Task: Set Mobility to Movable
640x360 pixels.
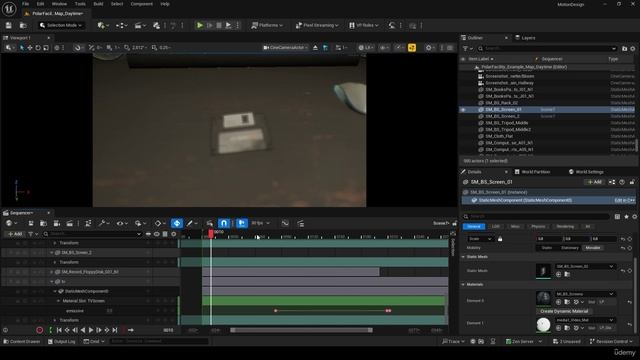Action: coord(593,248)
